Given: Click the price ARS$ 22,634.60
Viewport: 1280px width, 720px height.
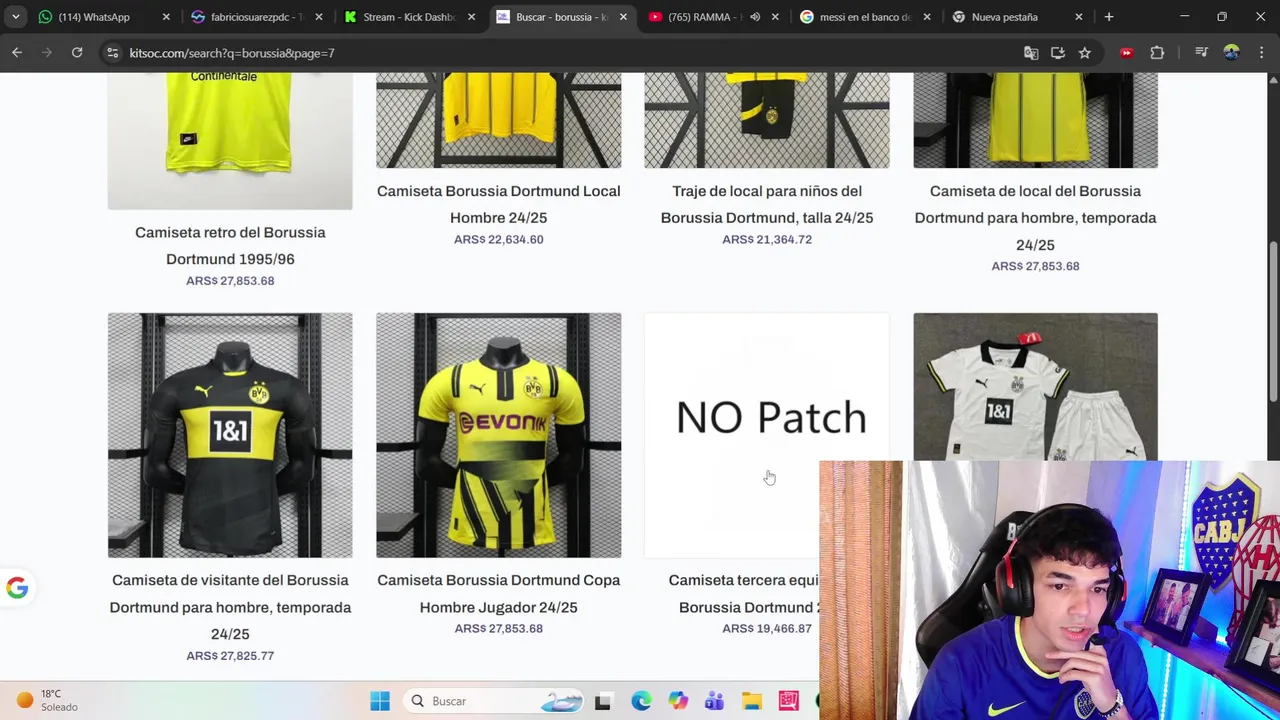Looking at the screenshot, I should pyautogui.click(x=498, y=240).
